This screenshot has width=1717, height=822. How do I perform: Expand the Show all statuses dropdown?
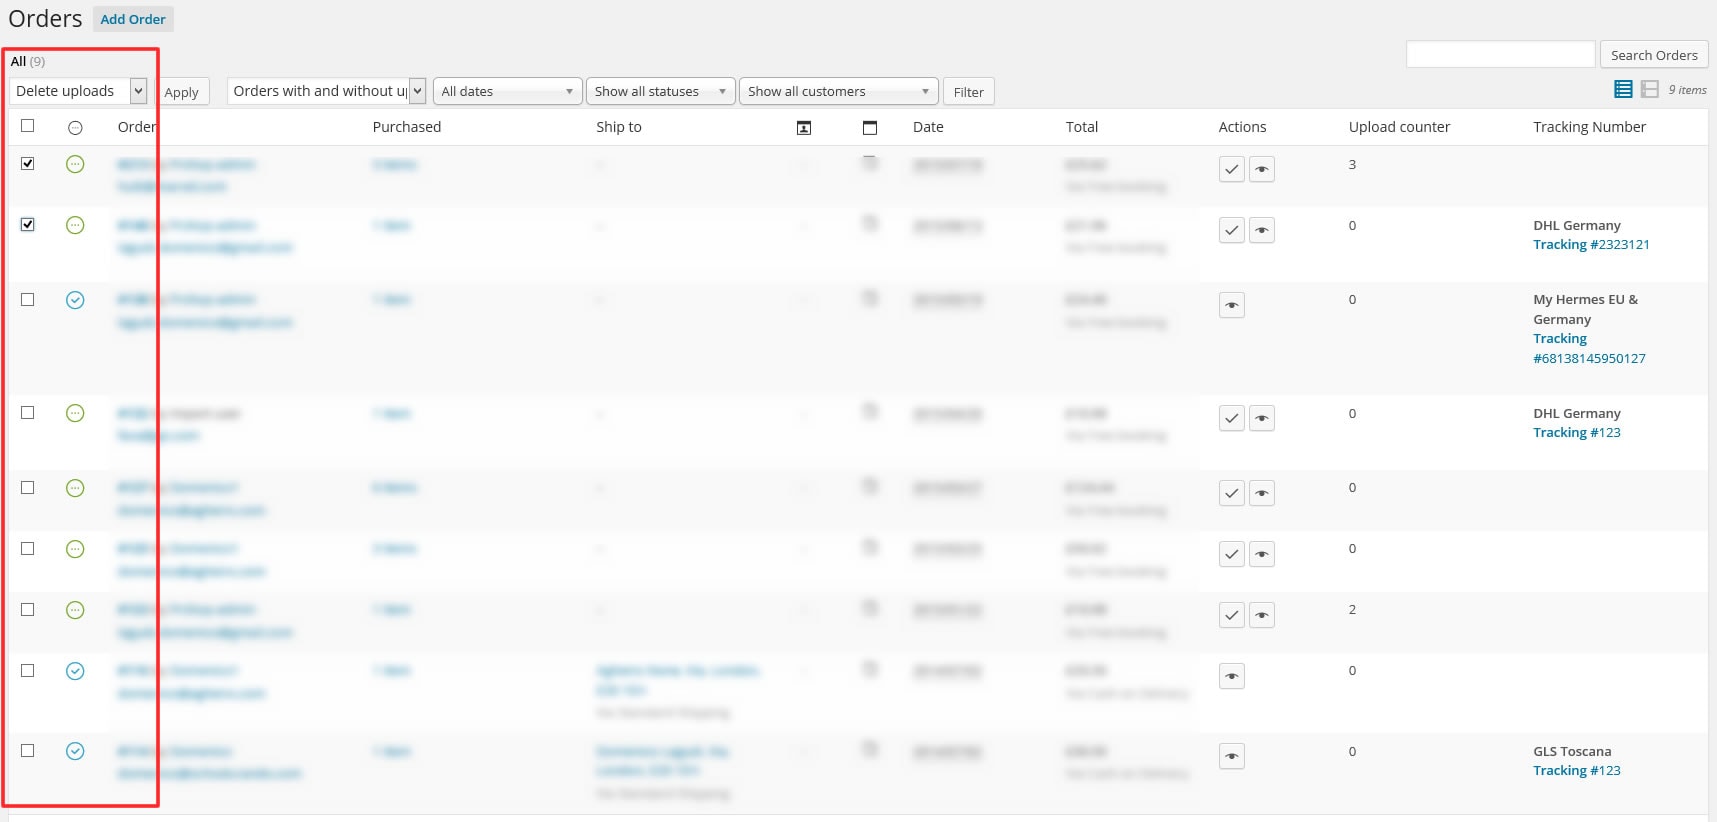click(x=661, y=91)
